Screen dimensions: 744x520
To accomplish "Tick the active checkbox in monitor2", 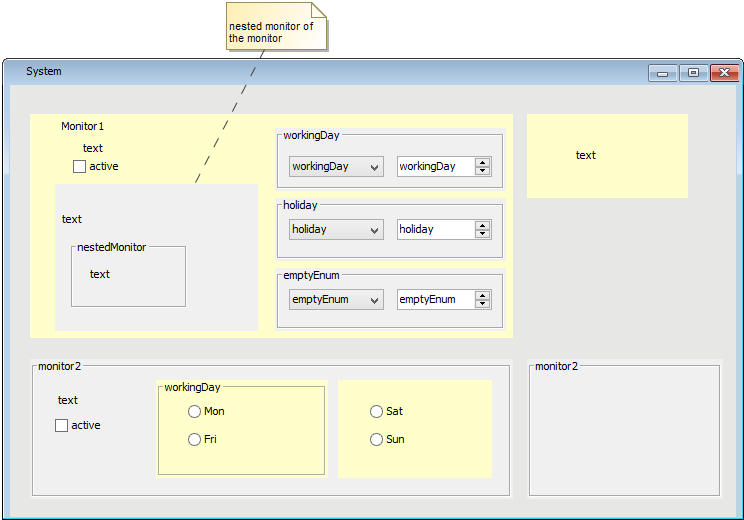I will pos(61,426).
